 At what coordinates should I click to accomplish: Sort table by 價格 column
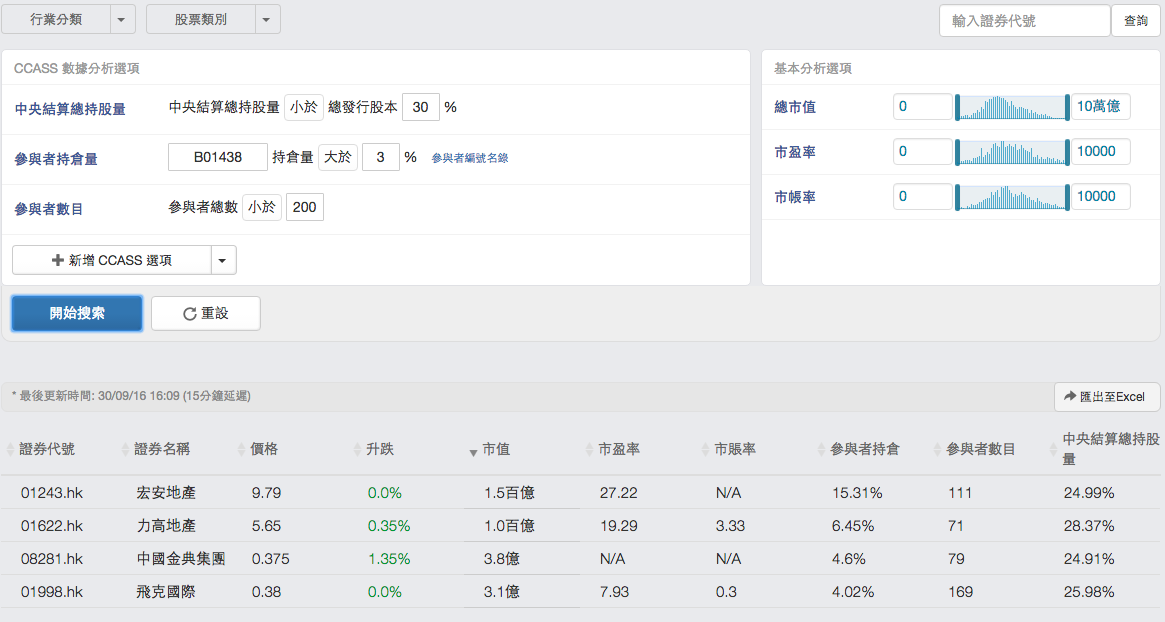point(264,449)
